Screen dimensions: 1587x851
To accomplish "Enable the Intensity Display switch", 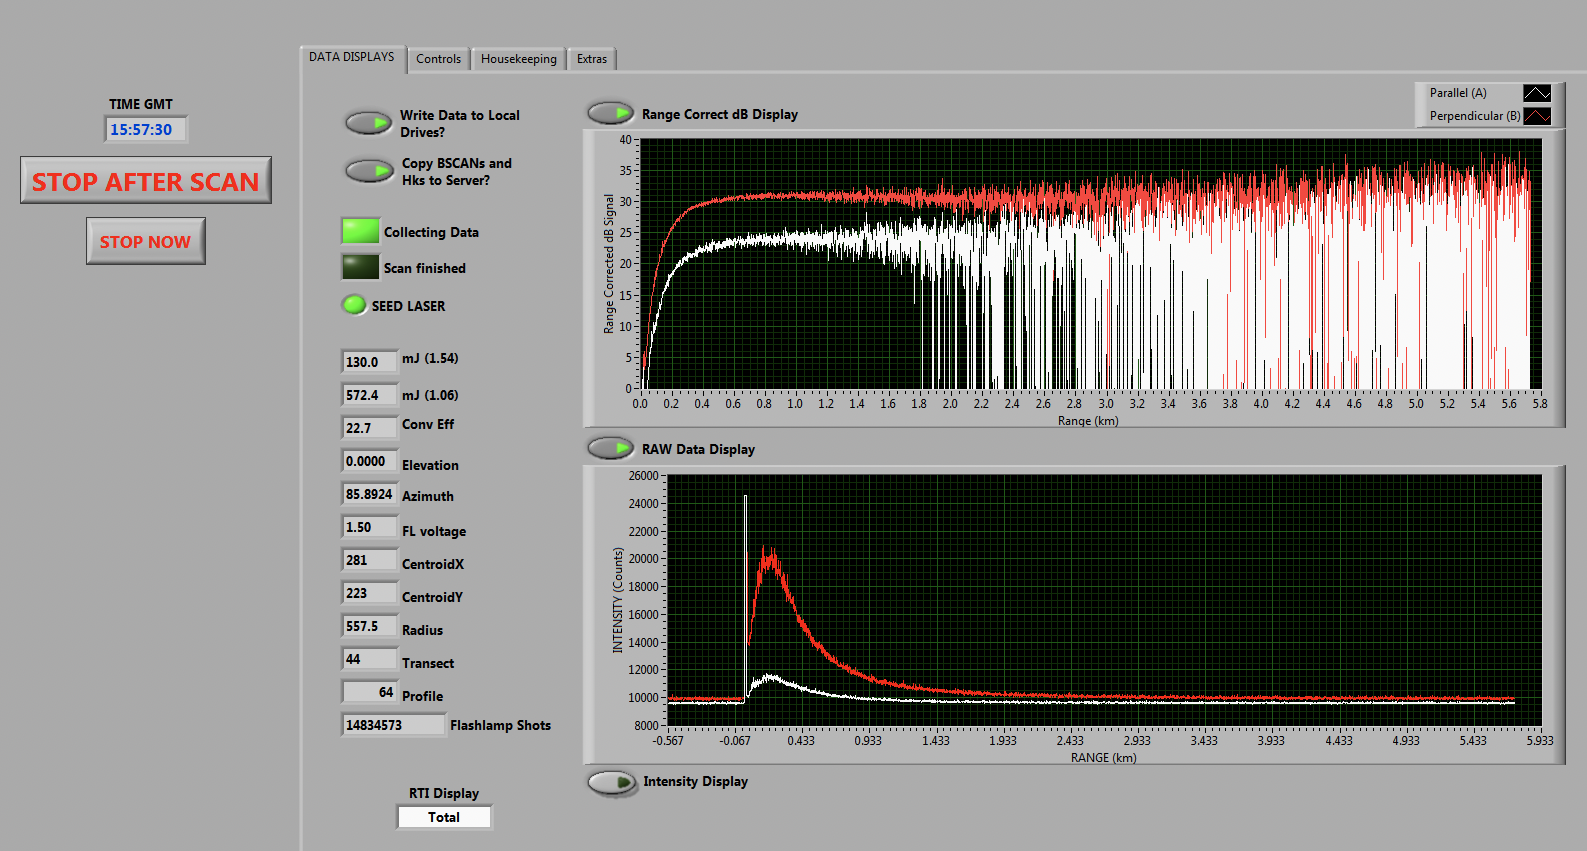I will pyautogui.click(x=611, y=782).
